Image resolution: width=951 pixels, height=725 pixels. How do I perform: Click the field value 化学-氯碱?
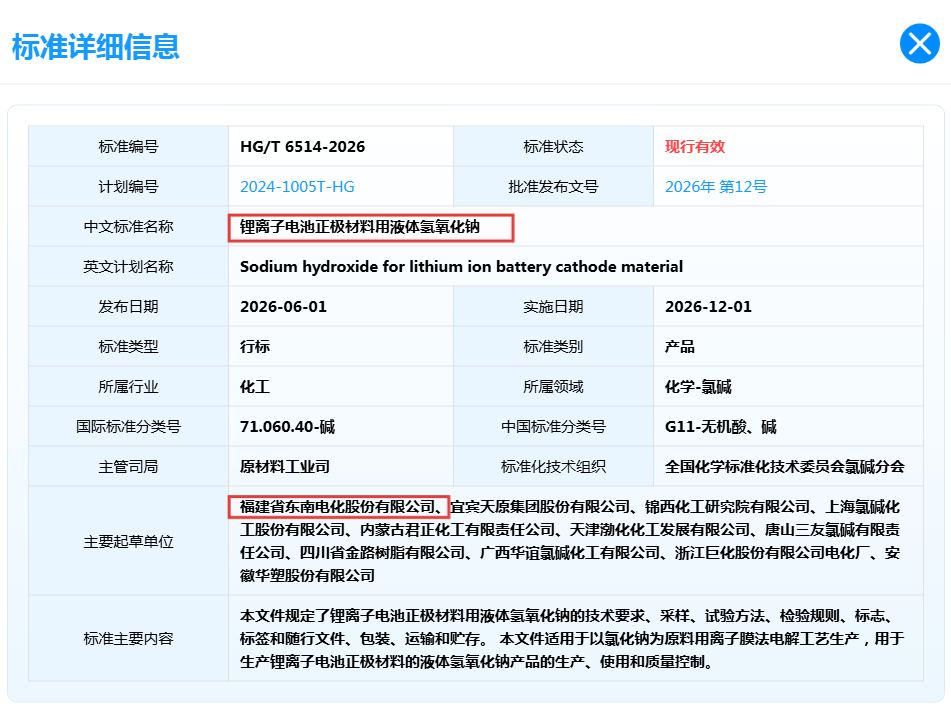coord(698,387)
